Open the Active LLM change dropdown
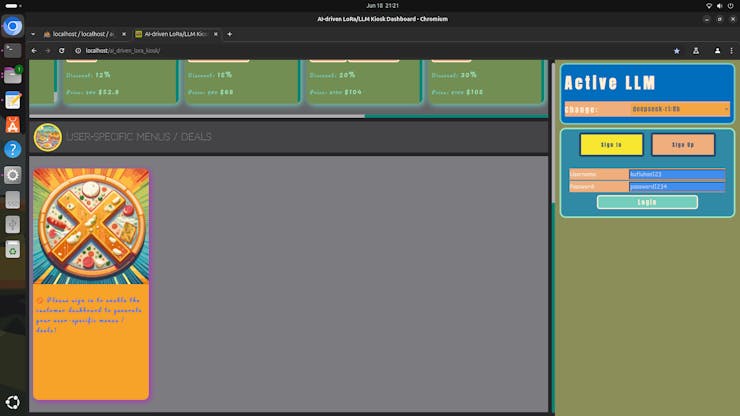Screen dimensions: 740x416 tap(680, 109)
